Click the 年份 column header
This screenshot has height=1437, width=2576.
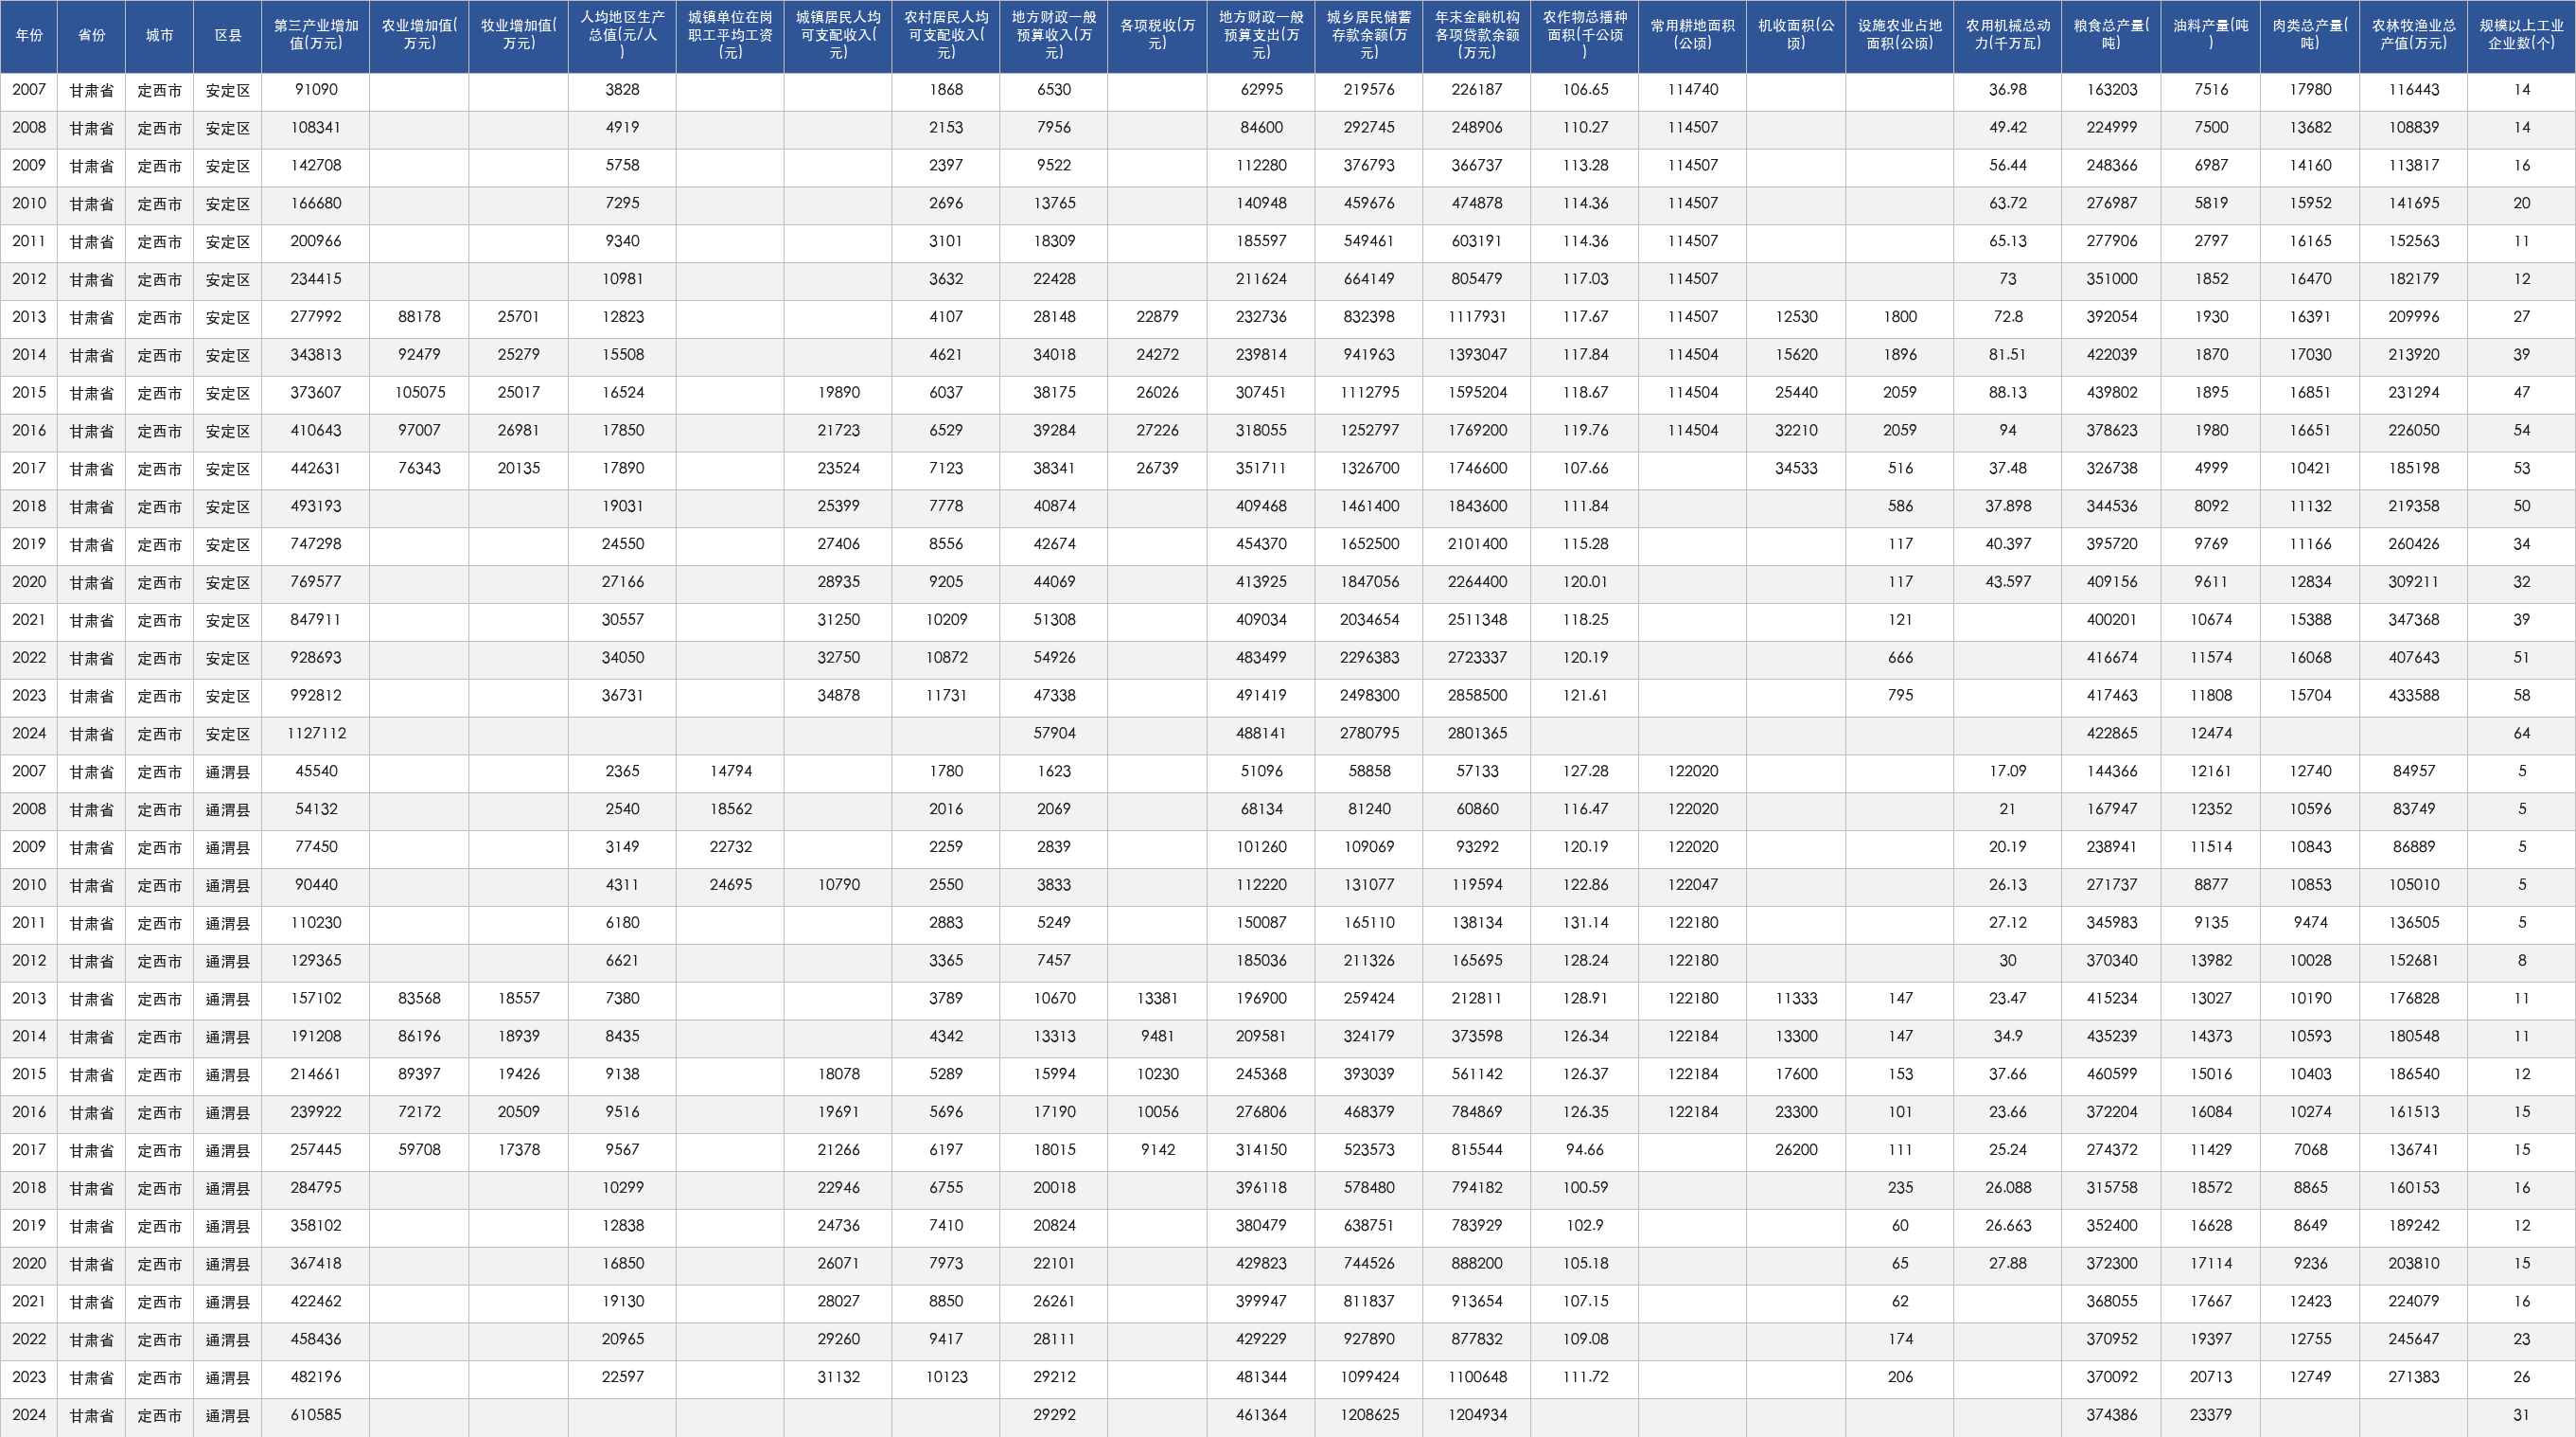(29, 35)
